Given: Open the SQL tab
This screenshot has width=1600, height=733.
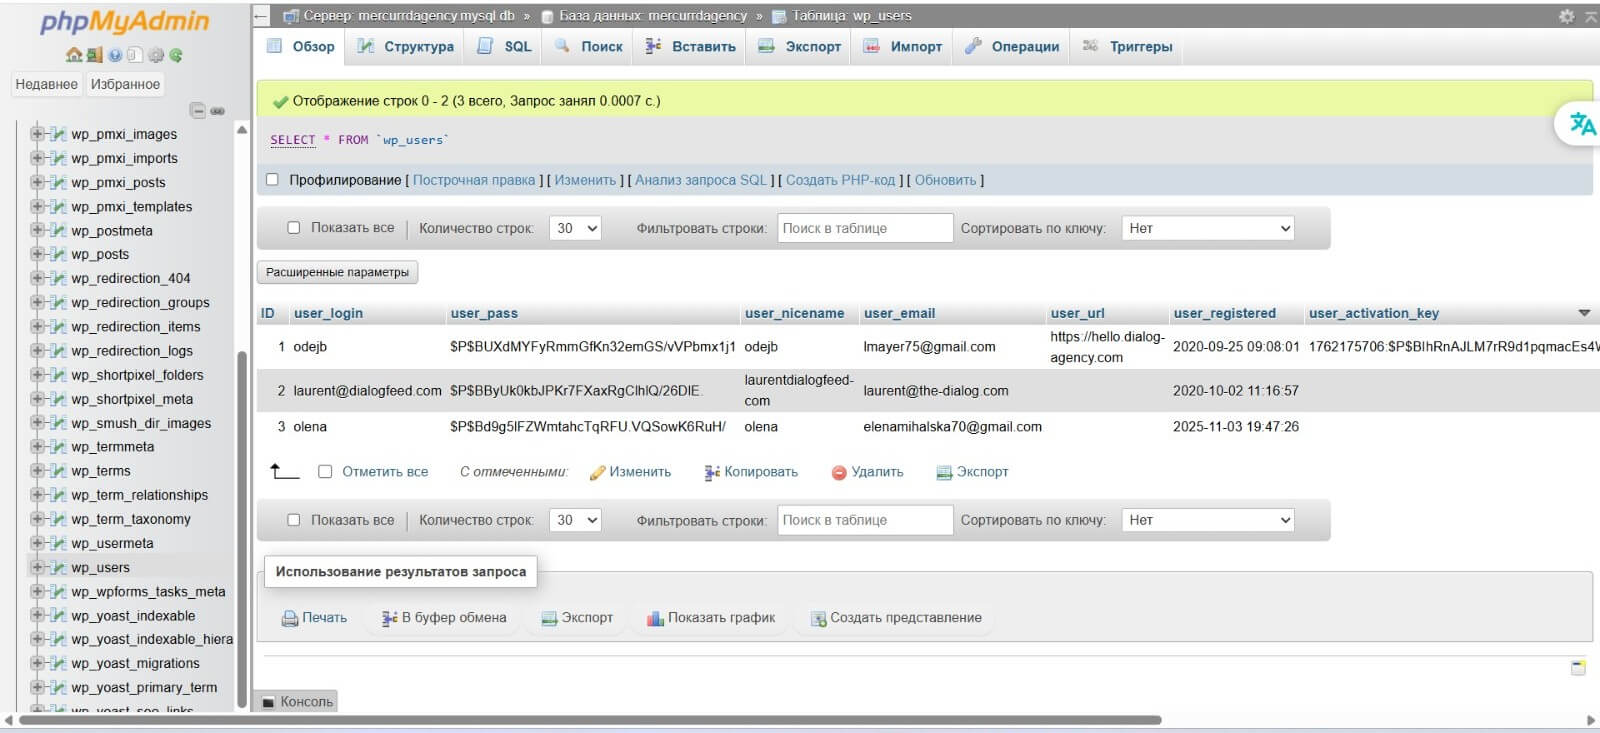Looking at the screenshot, I should click(x=505, y=46).
